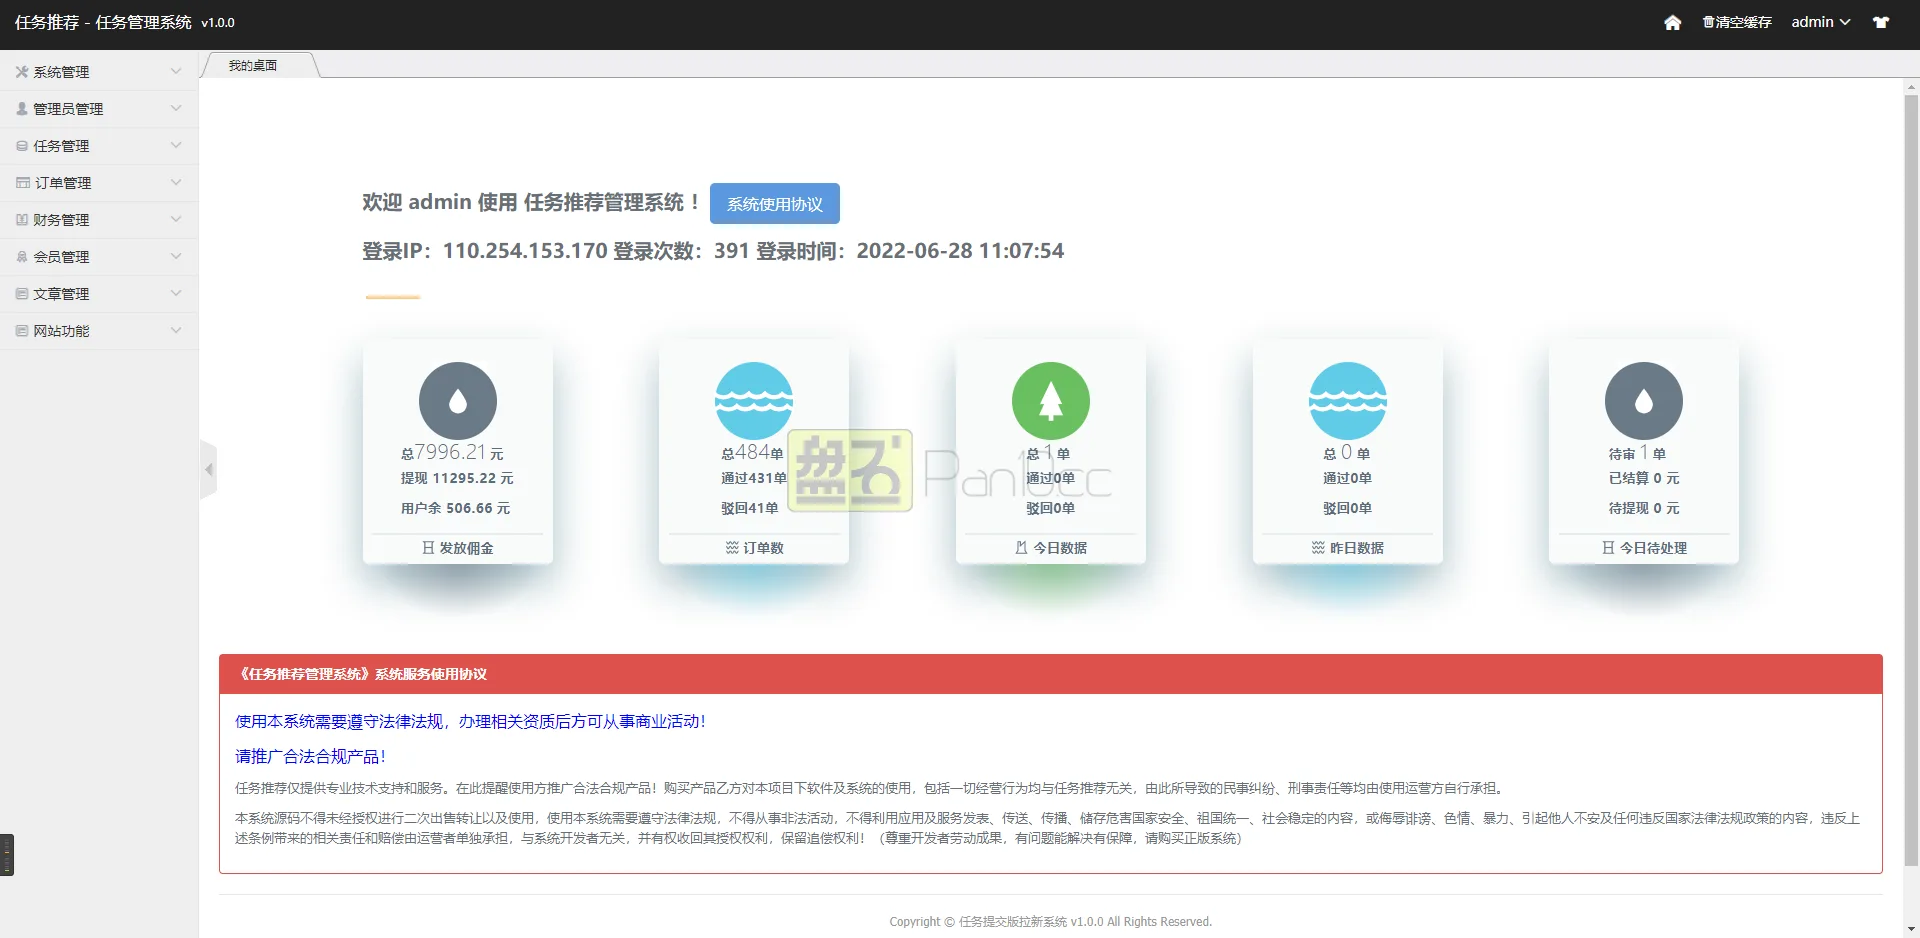Click the water drop icon on 发放佣金 card
Viewport: 1920px width, 938px height.
click(x=457, y=400)
